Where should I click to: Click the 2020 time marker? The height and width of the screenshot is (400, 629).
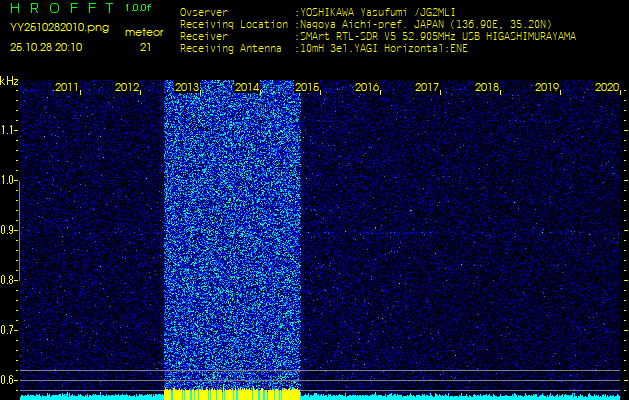[x=607, y=87]
